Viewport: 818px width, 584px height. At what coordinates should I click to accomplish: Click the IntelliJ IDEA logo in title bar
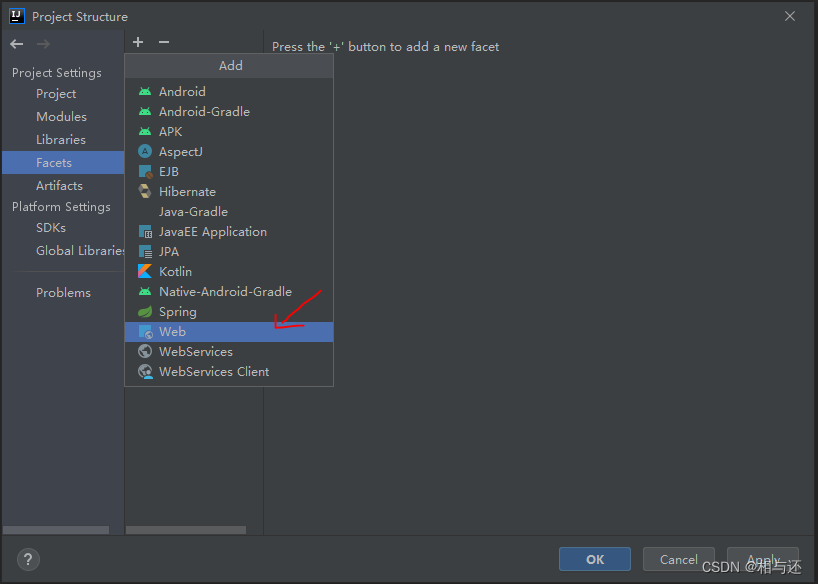coord(17,16)
